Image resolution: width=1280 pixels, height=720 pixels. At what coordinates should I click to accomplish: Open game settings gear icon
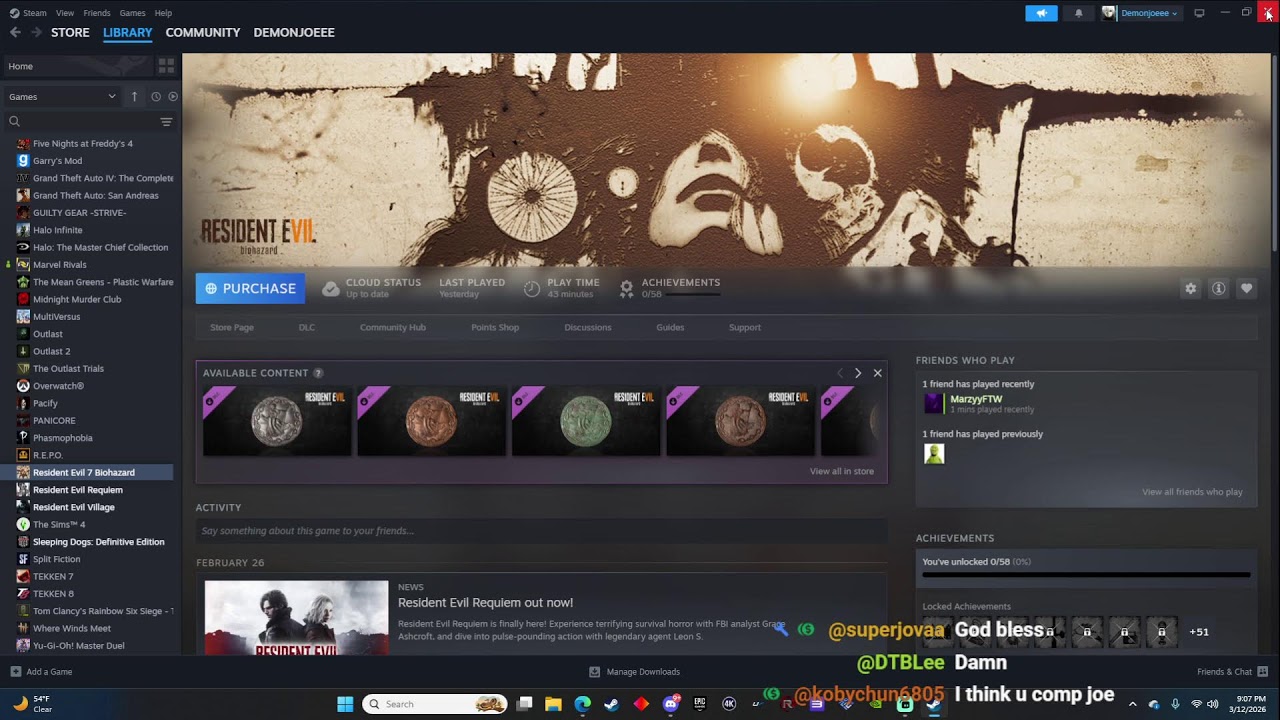(x=1190, y=288)
